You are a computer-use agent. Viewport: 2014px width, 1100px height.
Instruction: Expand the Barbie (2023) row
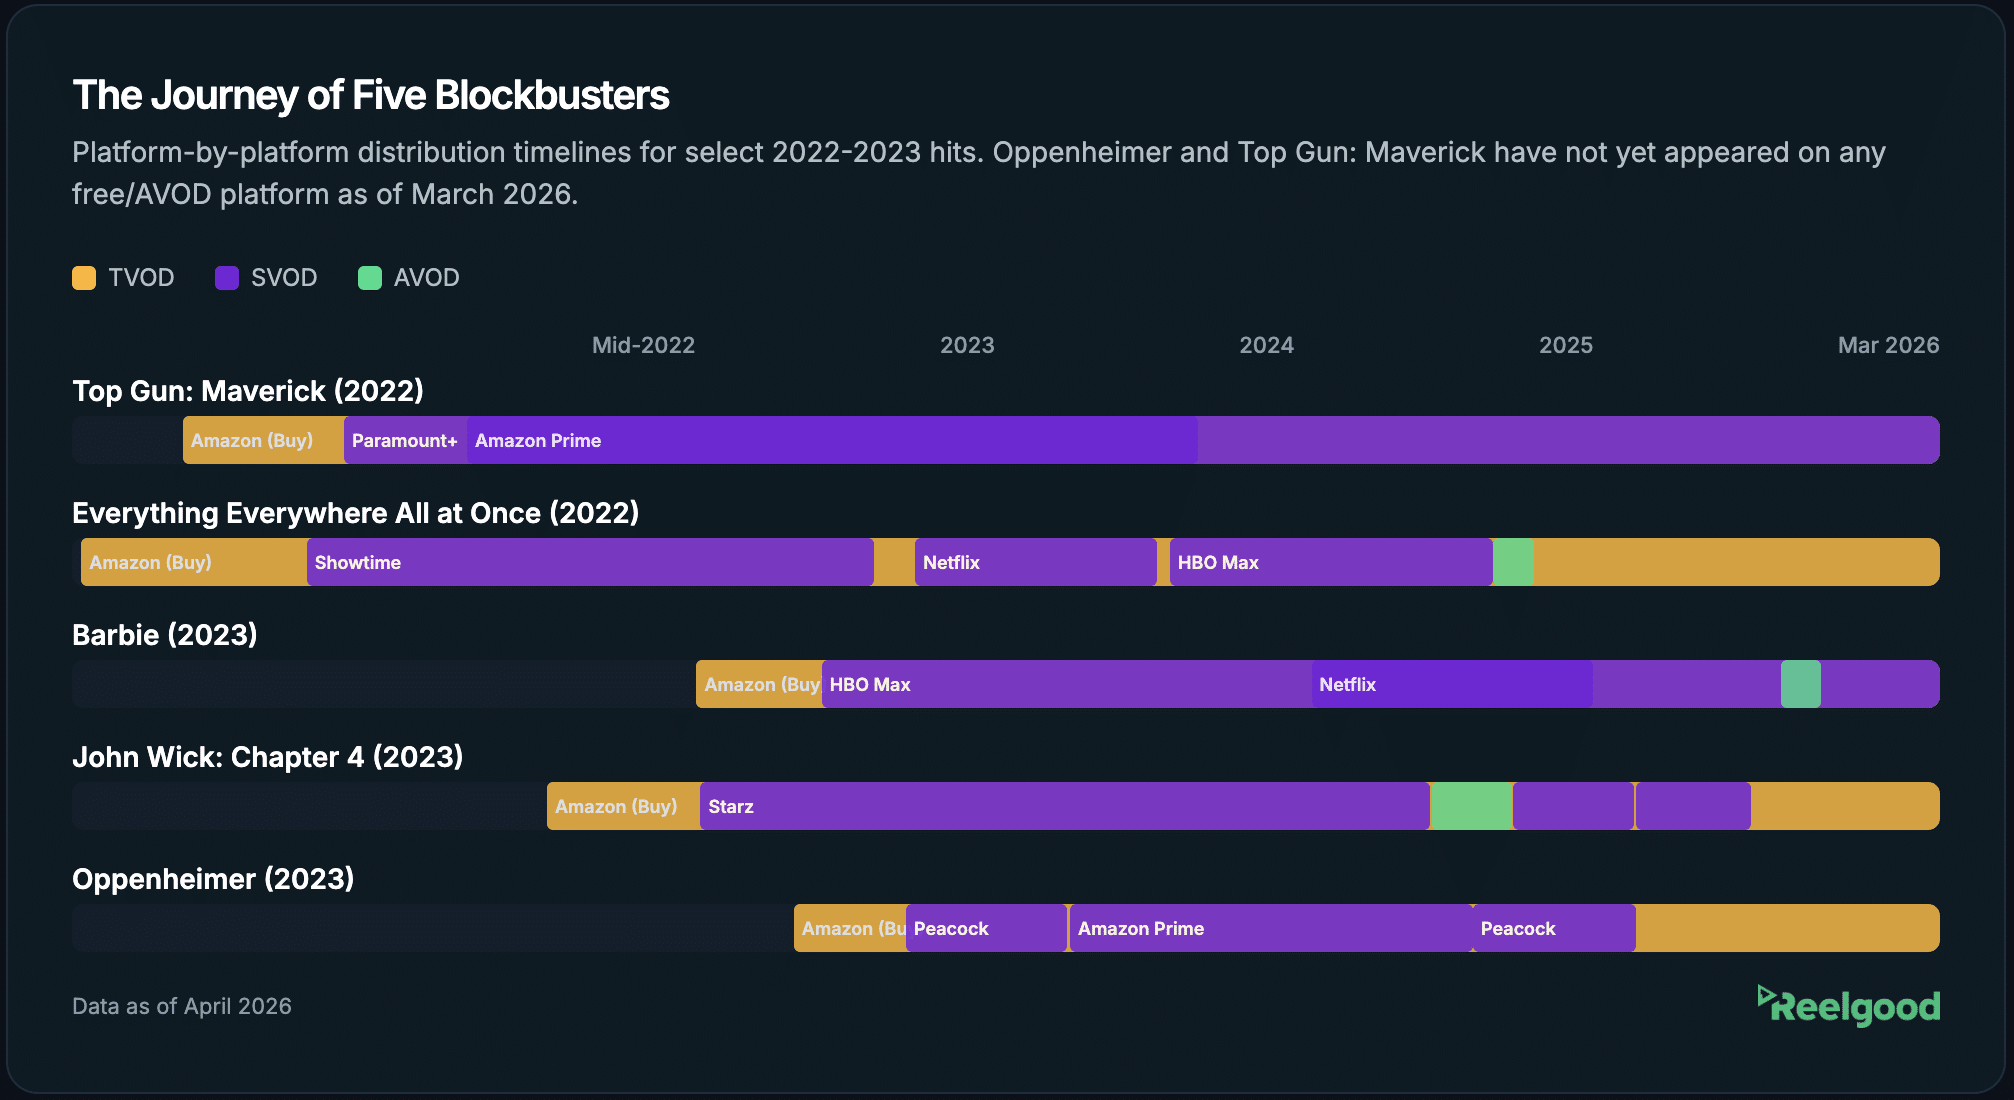coord(164,635)
